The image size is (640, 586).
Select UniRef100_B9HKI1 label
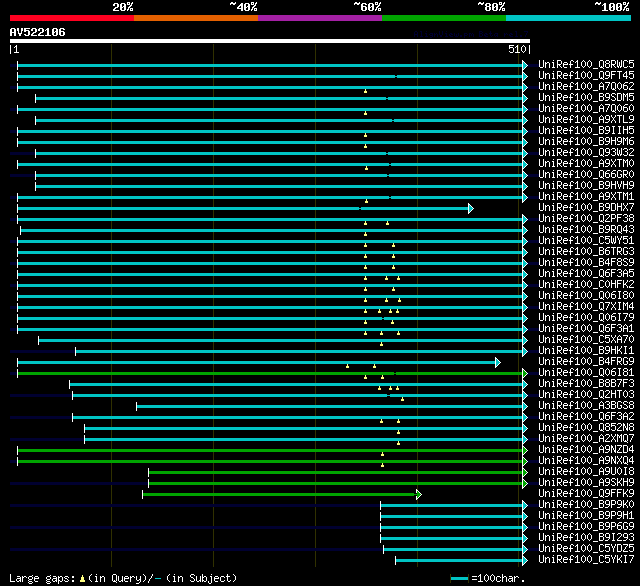coord(586,351)
